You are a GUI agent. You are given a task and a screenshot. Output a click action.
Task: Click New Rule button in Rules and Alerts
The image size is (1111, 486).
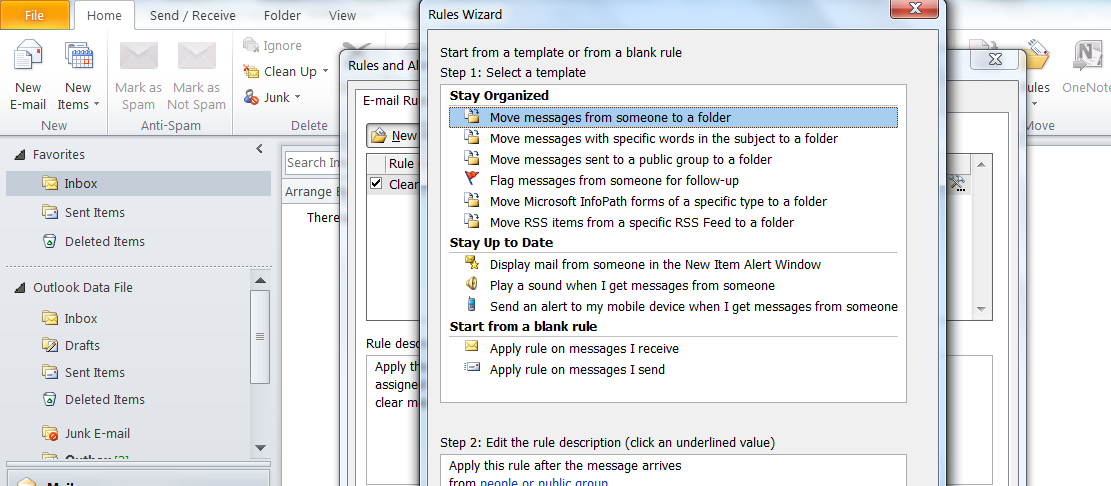393,135
